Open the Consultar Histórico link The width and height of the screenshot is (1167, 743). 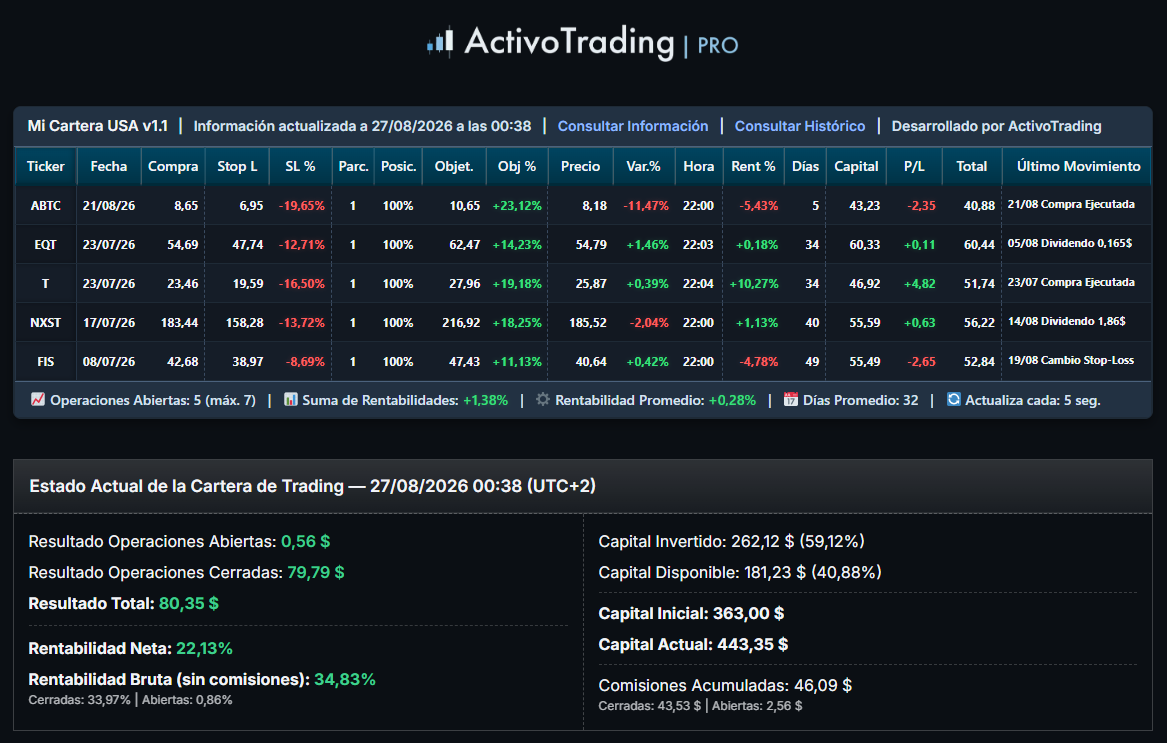tap(800, 126)
